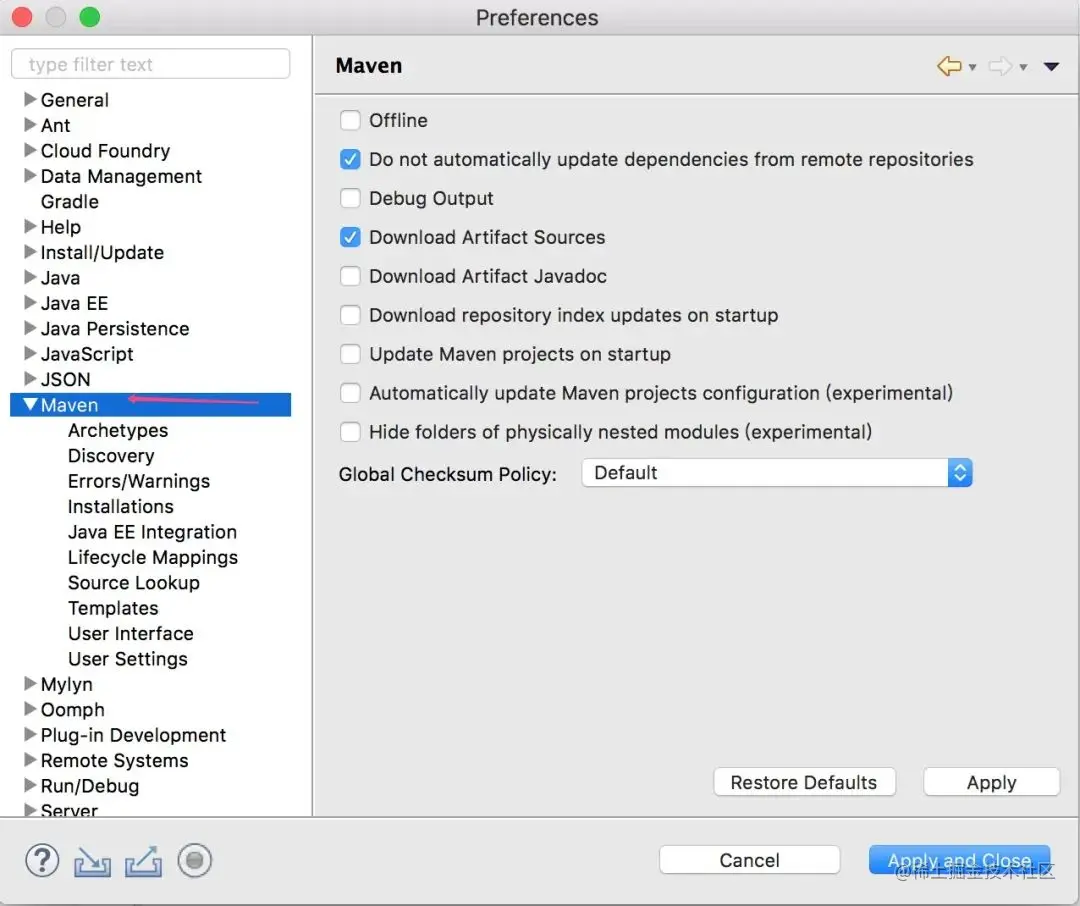The height and width of the screenshot is (906, 1080).
Task: Expand the Mylyn tree node
Action: click(30, 683)
